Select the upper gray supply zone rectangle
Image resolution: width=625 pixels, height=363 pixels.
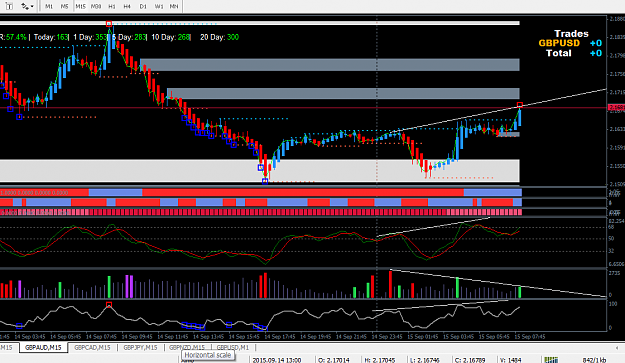tap(330, 65)
